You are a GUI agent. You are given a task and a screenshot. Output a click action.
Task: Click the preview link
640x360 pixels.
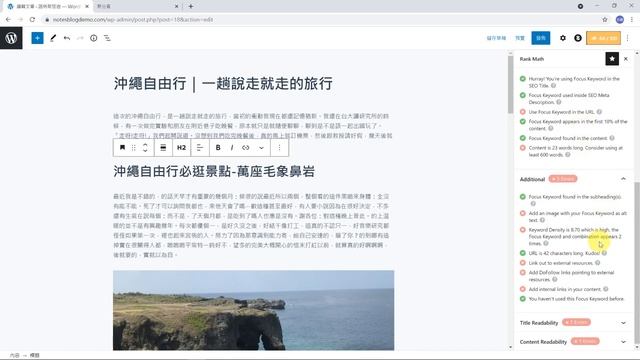(x=520, y=38)
